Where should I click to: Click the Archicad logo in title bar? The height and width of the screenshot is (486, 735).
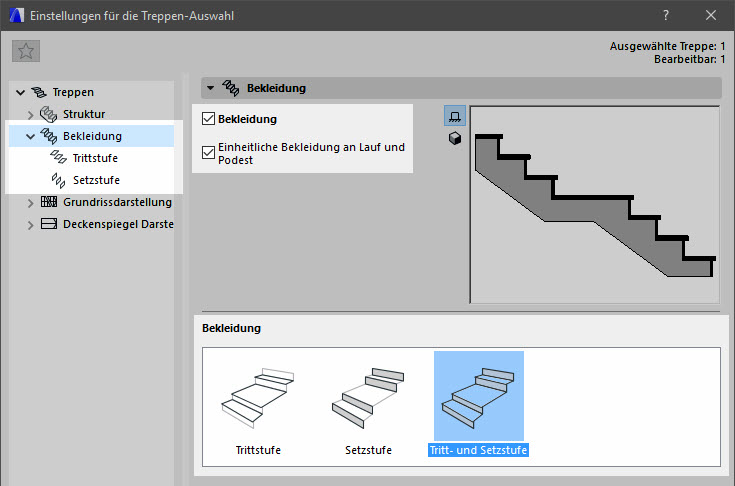(x=16, y=15)
